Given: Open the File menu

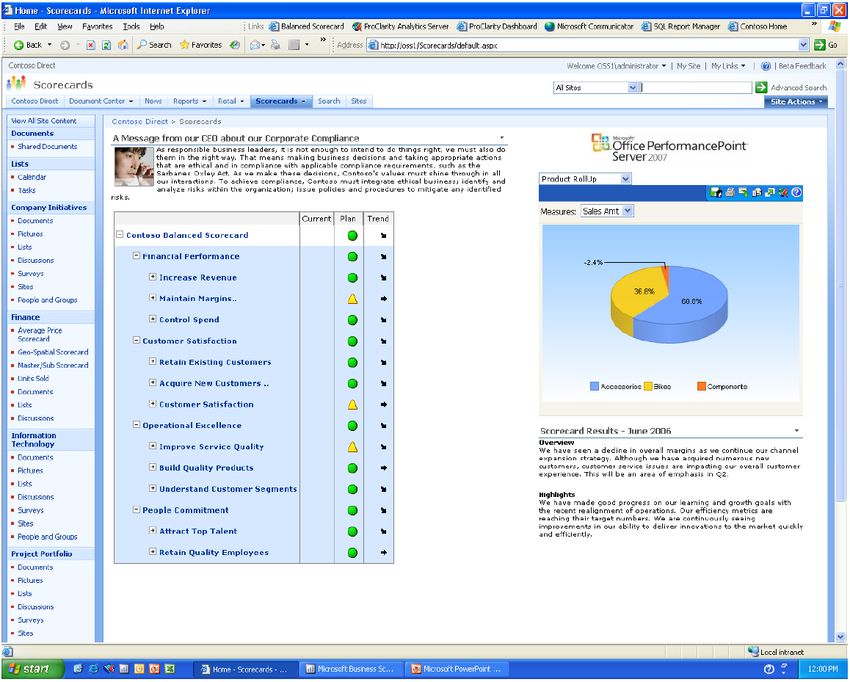Looking at the screenshot, I should 19,26.
